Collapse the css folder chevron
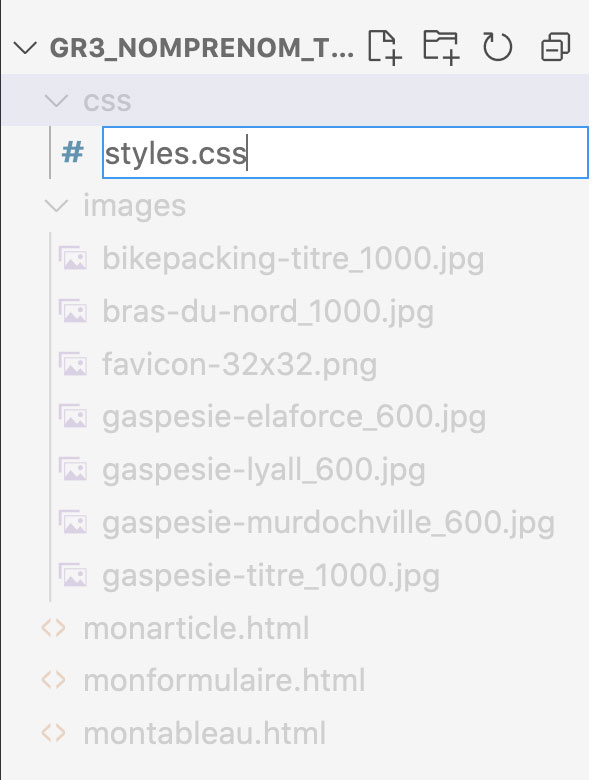 pos(55,101)
